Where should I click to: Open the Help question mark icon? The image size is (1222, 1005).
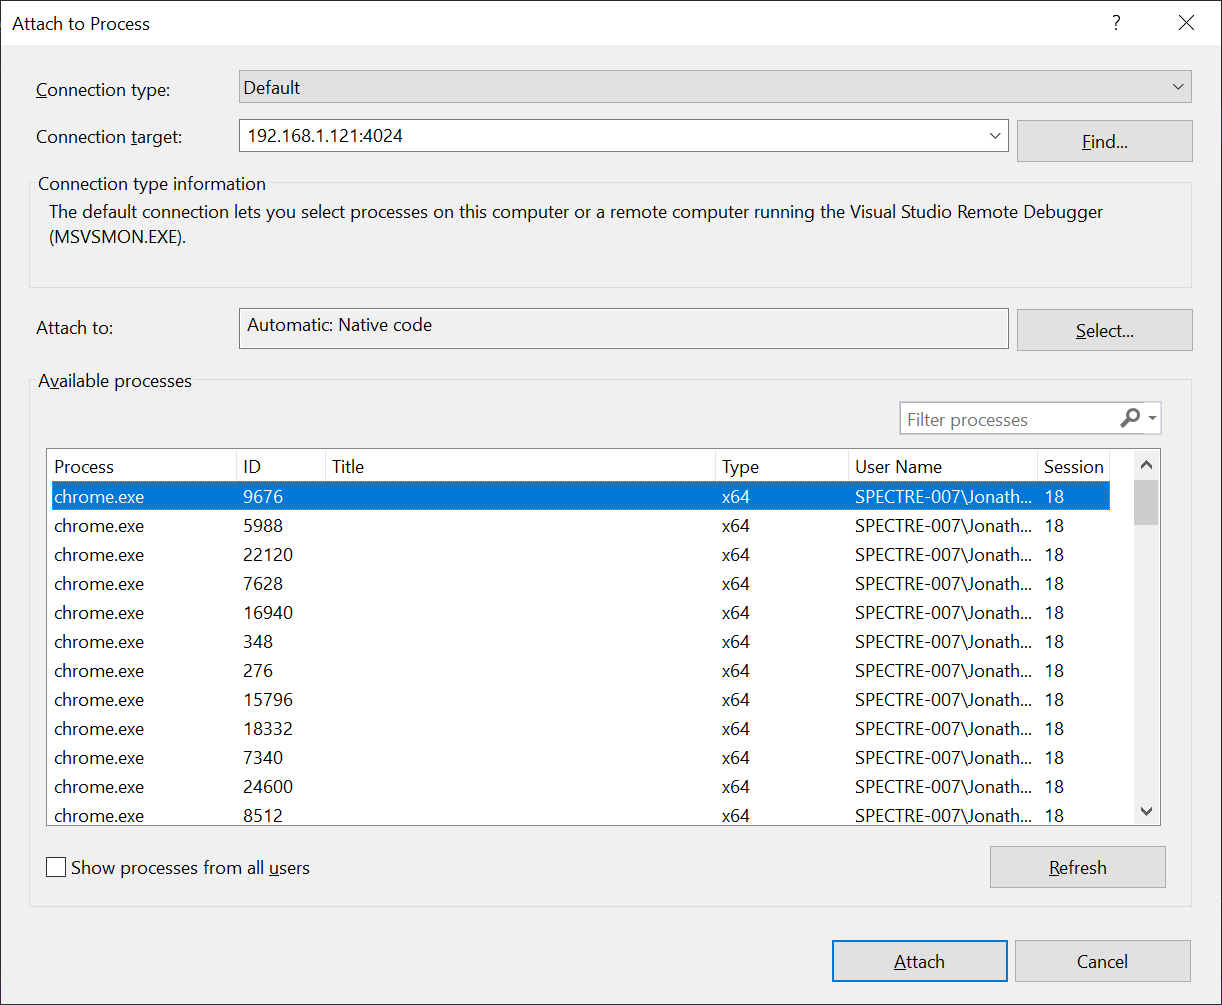1116,22
